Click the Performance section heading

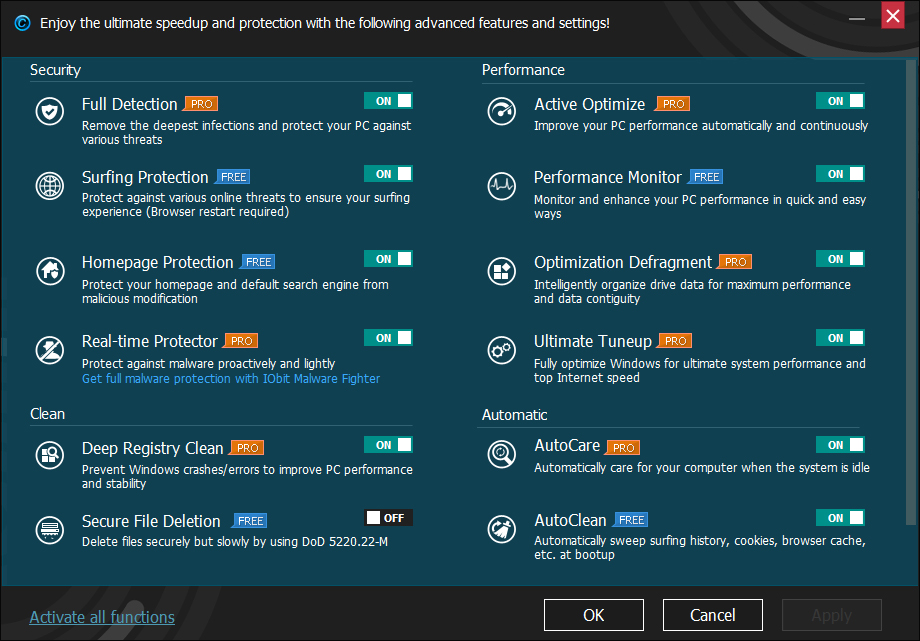click(523, 70)
